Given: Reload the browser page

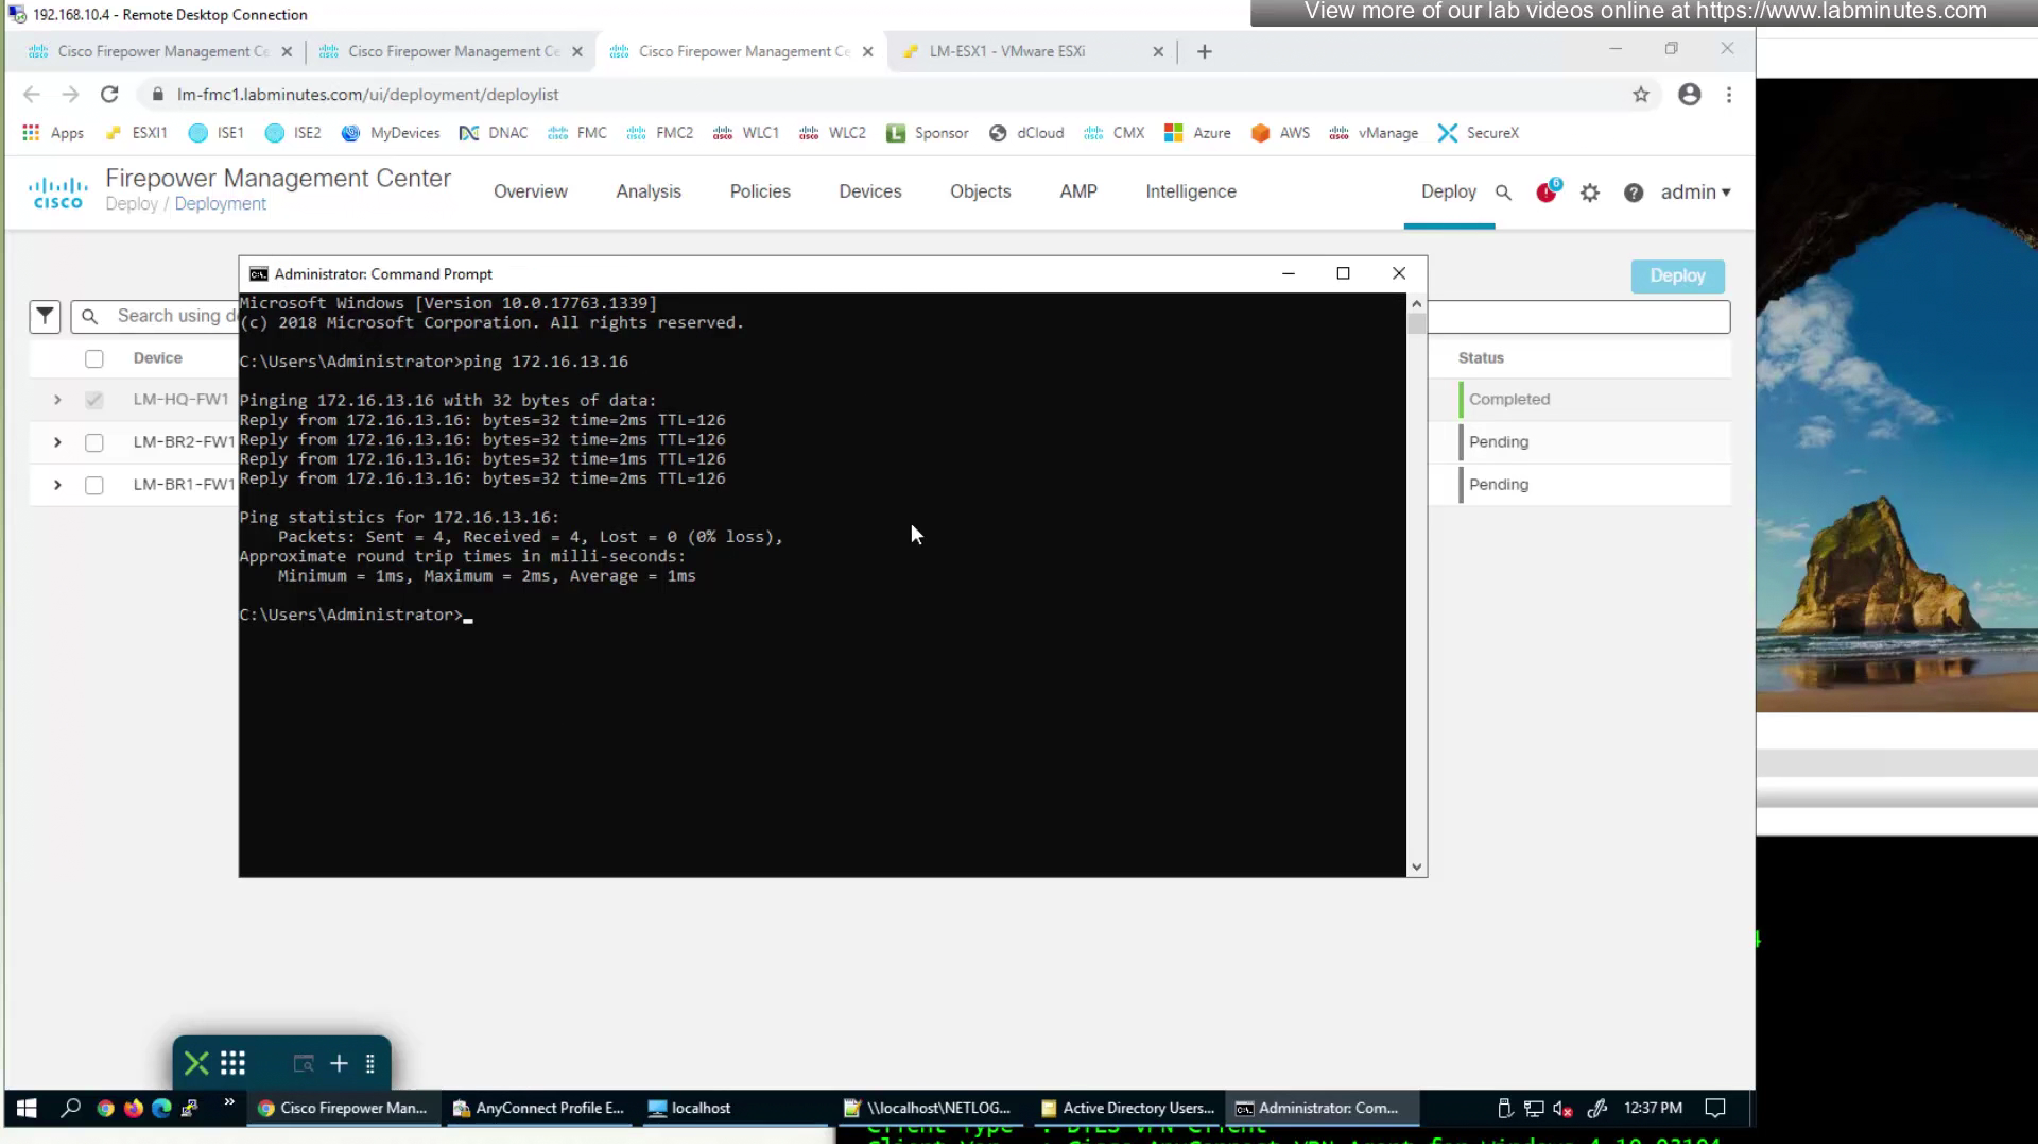Looking at the screenshot, I should (110, 94).
